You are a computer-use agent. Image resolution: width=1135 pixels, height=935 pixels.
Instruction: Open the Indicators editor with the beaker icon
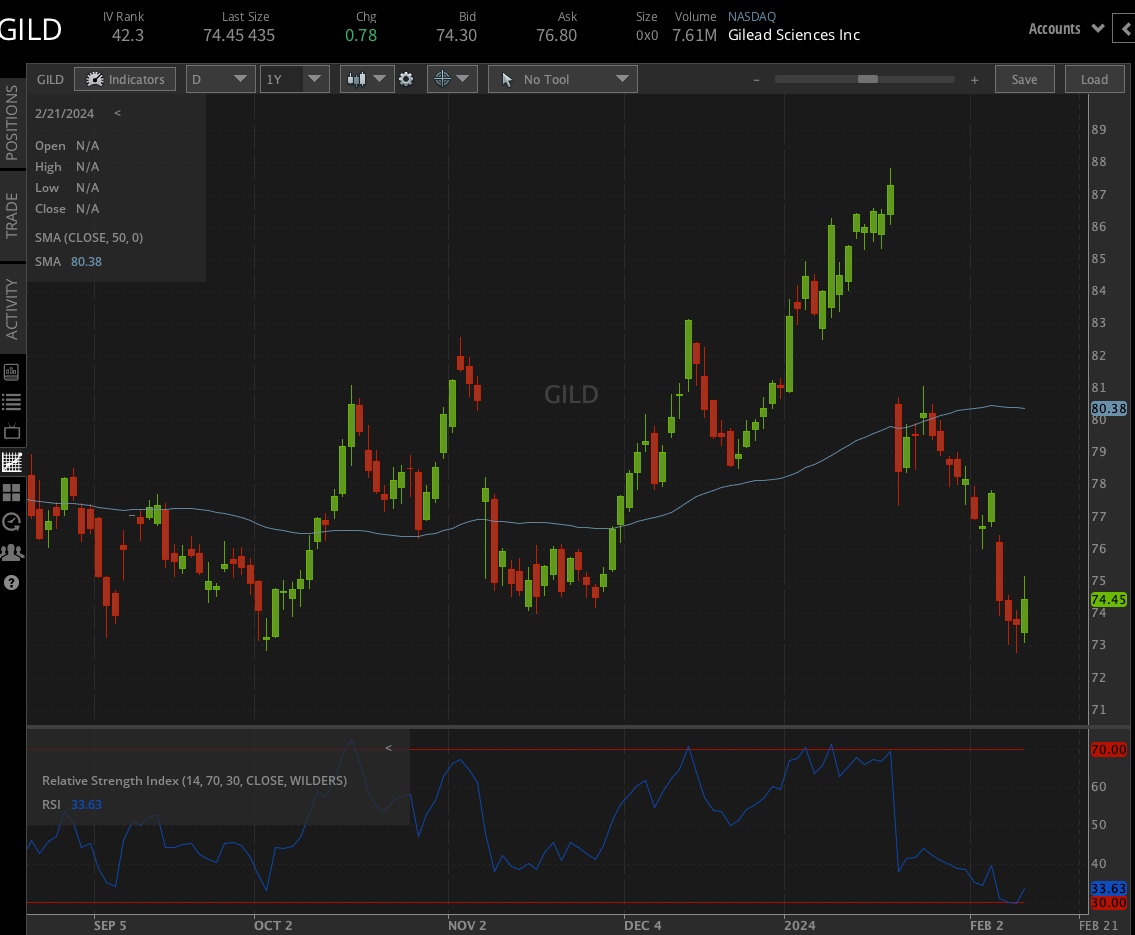tap(124, 78)
